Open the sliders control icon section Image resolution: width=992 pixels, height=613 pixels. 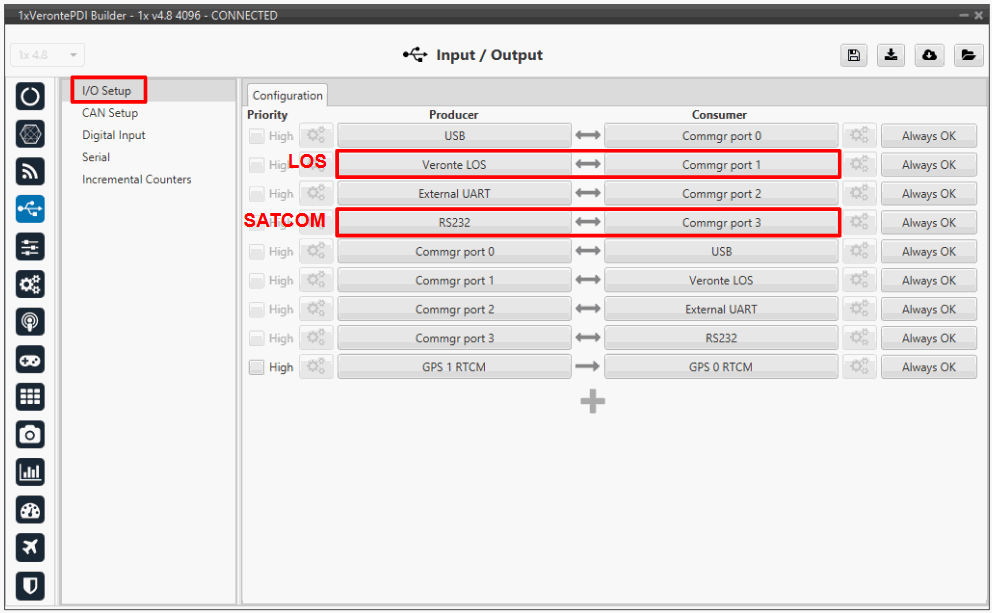[31, 247]
